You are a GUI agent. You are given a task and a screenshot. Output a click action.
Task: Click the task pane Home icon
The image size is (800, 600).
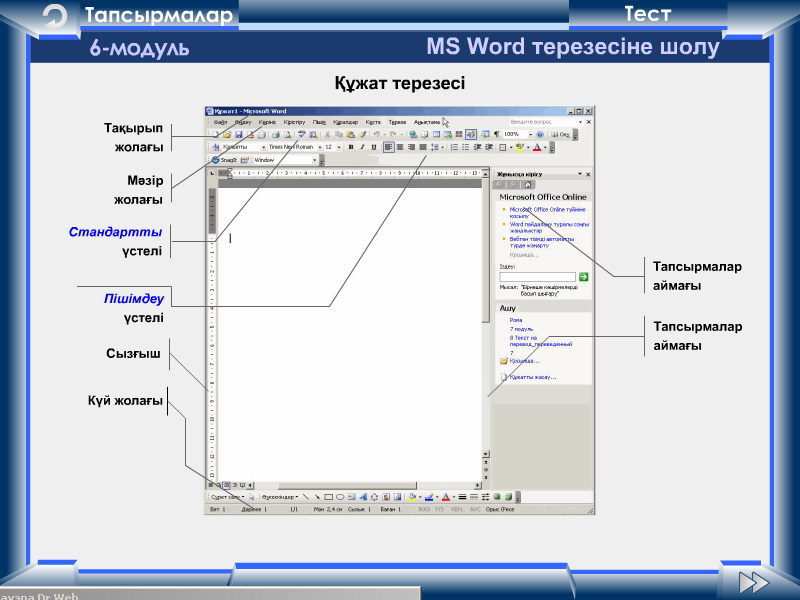click(x=528, y=185)
